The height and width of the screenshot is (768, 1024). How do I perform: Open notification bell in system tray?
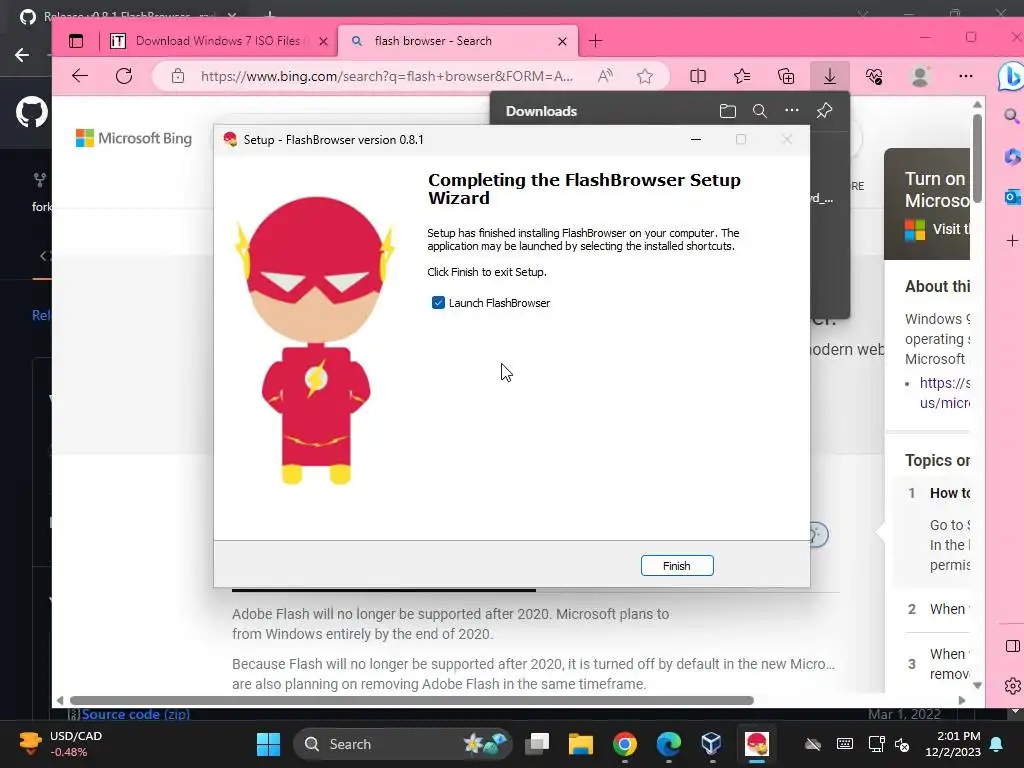[997, 744]
